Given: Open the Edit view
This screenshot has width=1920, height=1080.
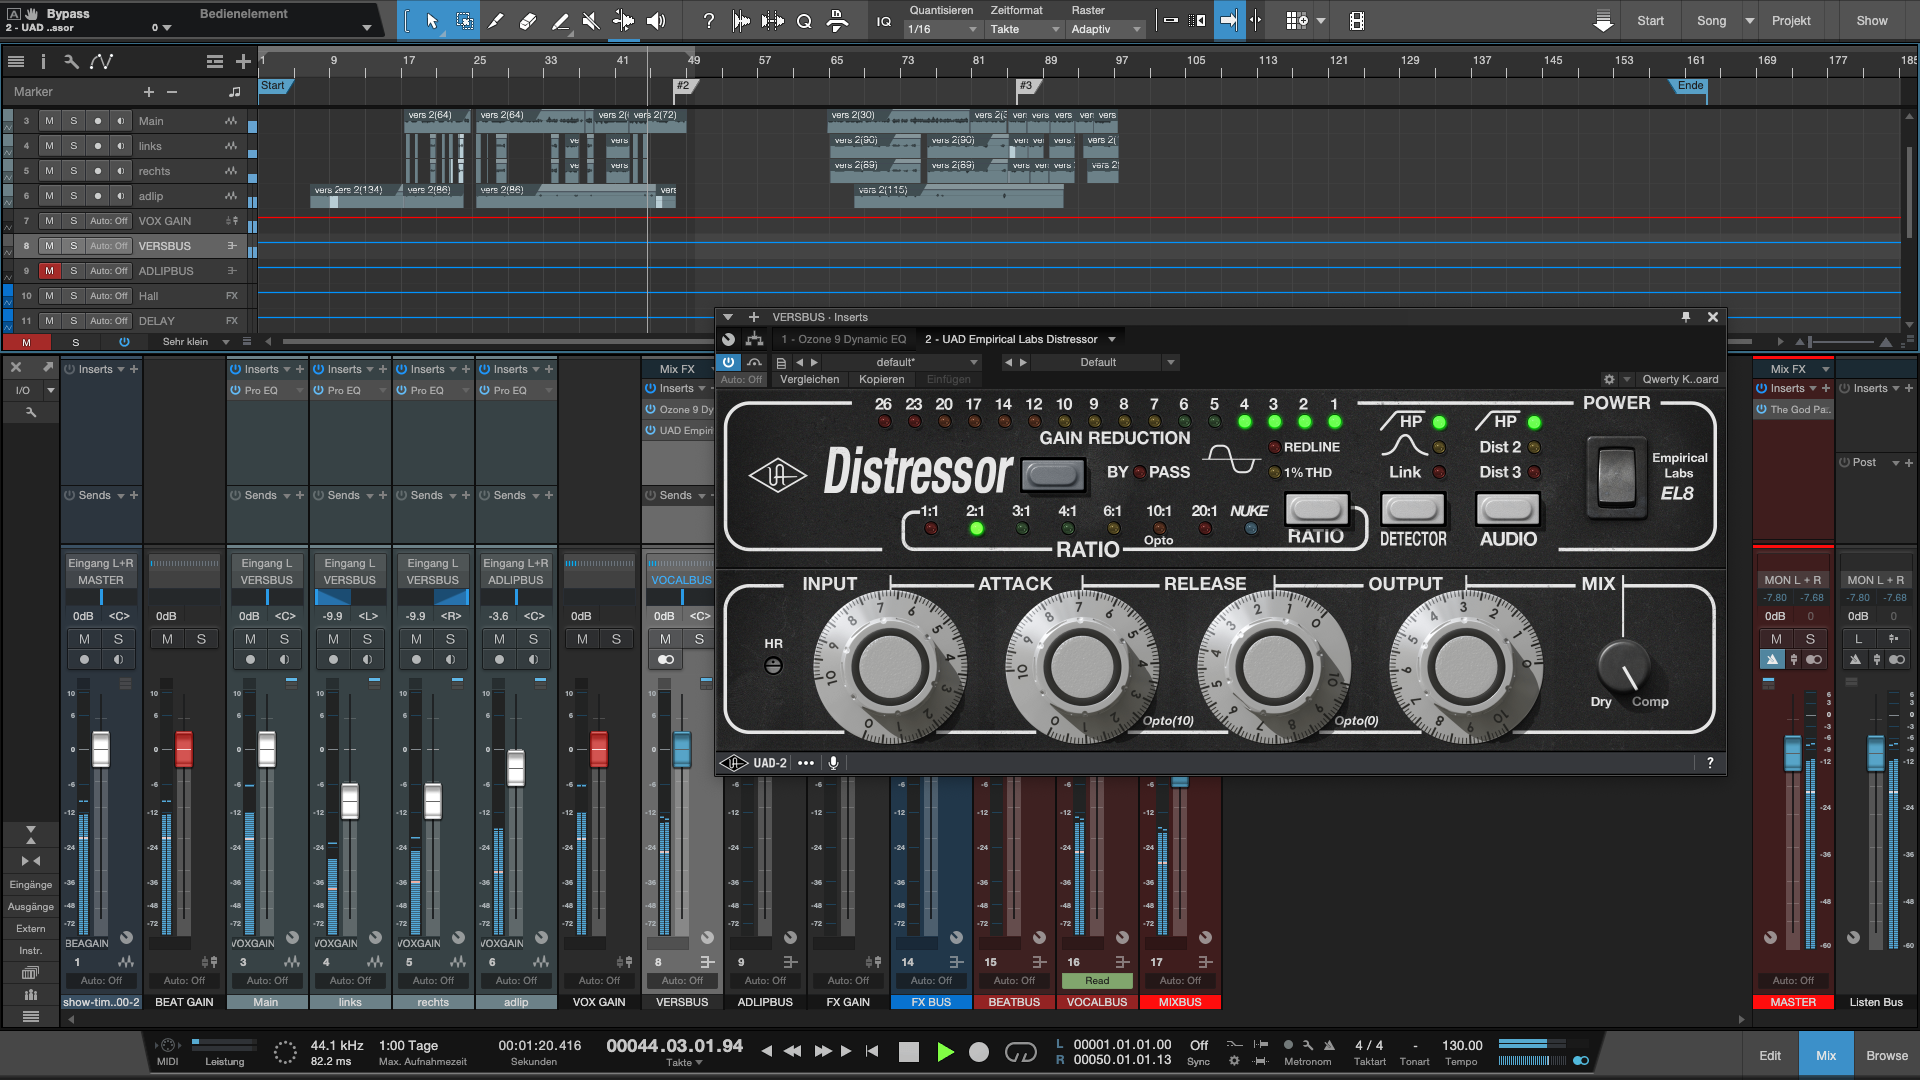Looking at the screenshot, I should tap(1770, 1056).
